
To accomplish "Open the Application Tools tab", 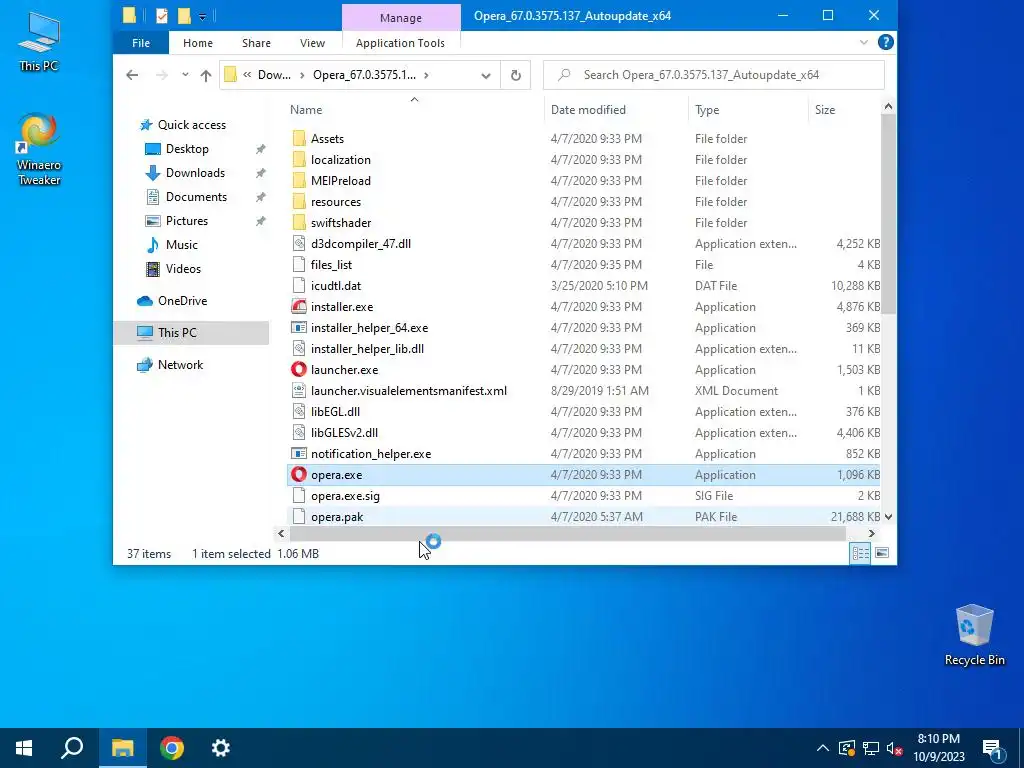I will click(400, 43).
